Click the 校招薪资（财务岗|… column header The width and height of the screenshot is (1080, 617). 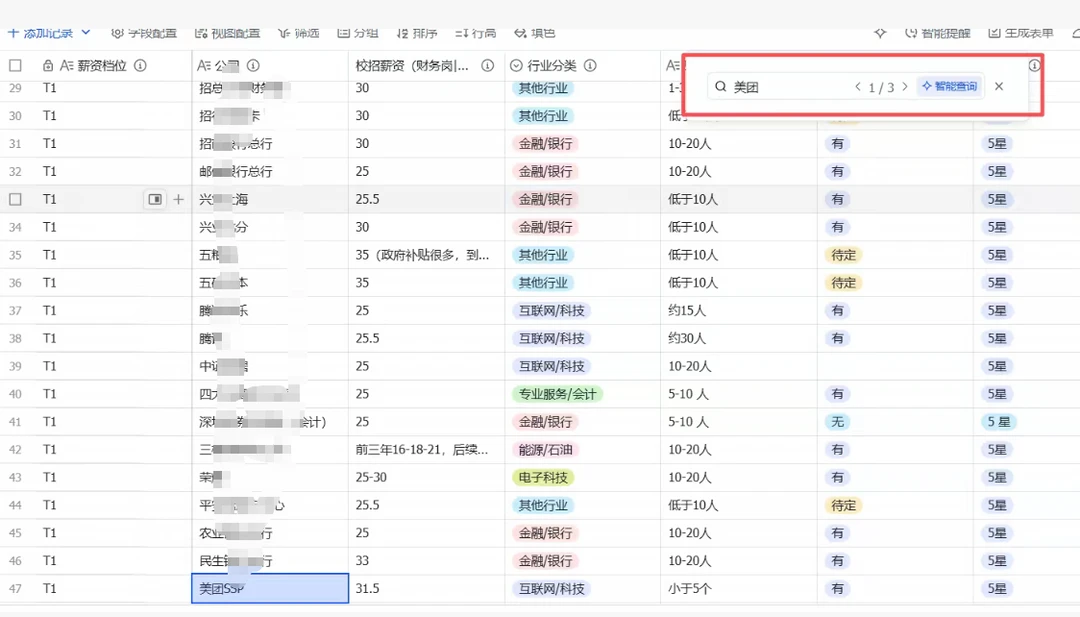click(x=426, y=65)
